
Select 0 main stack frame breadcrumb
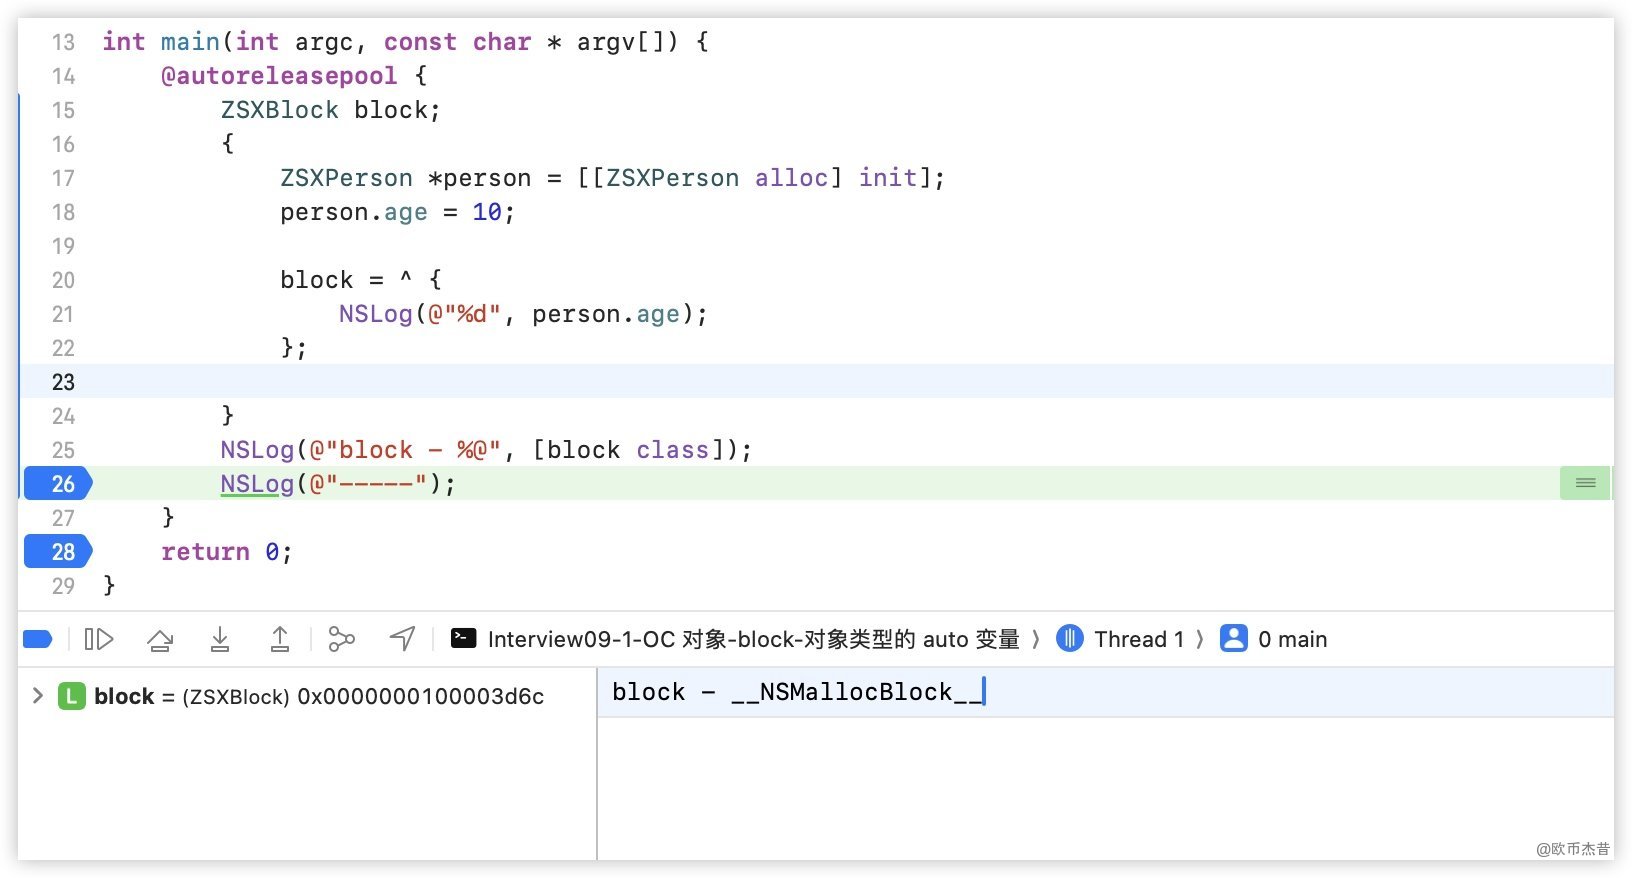pos(1292,639)
